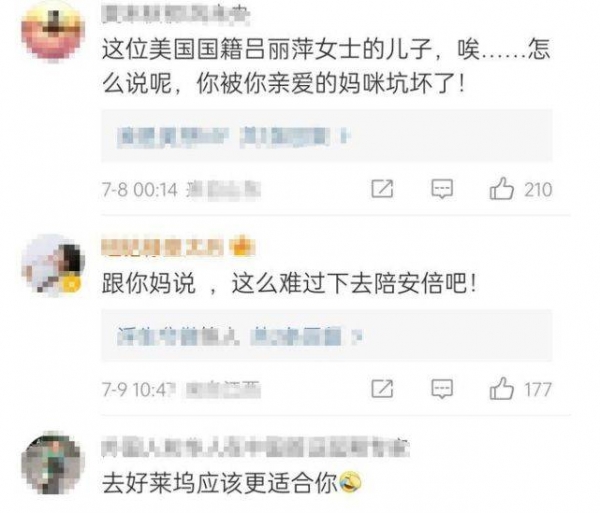
Task: Select comment text 去好莱坞应该更适合你
Action: point(220,482)
